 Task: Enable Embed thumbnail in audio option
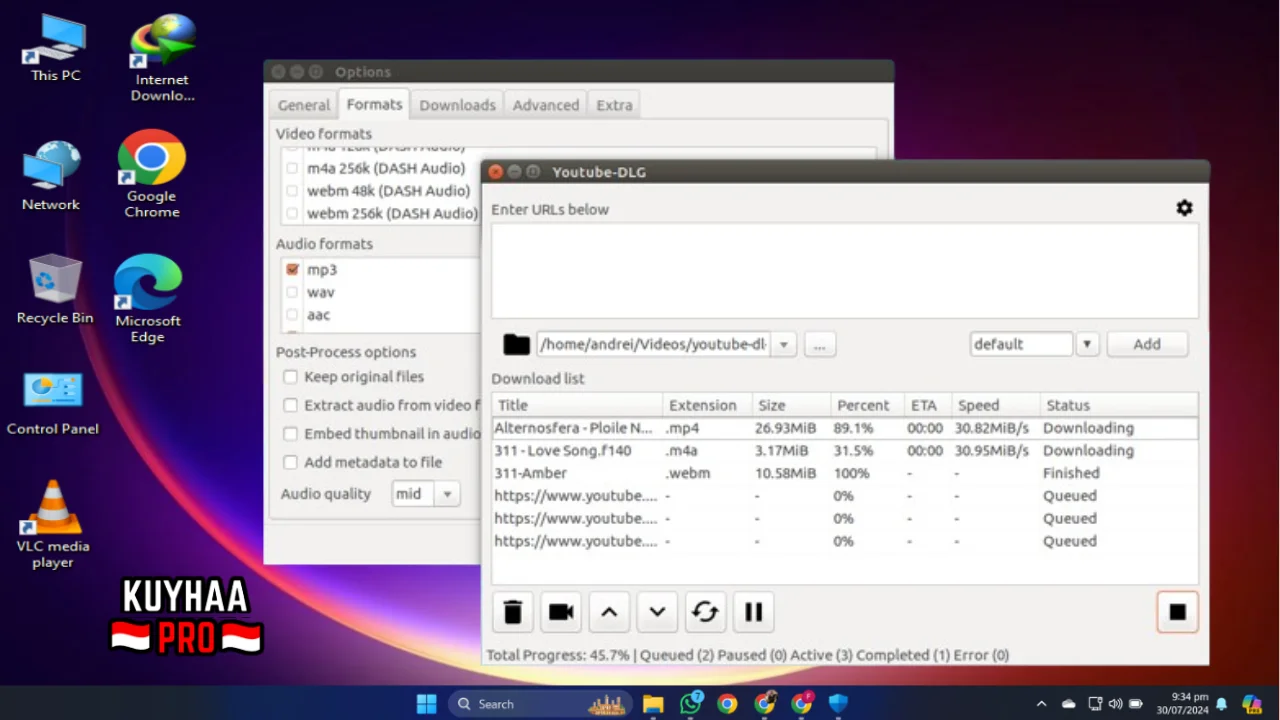[290, 434]
